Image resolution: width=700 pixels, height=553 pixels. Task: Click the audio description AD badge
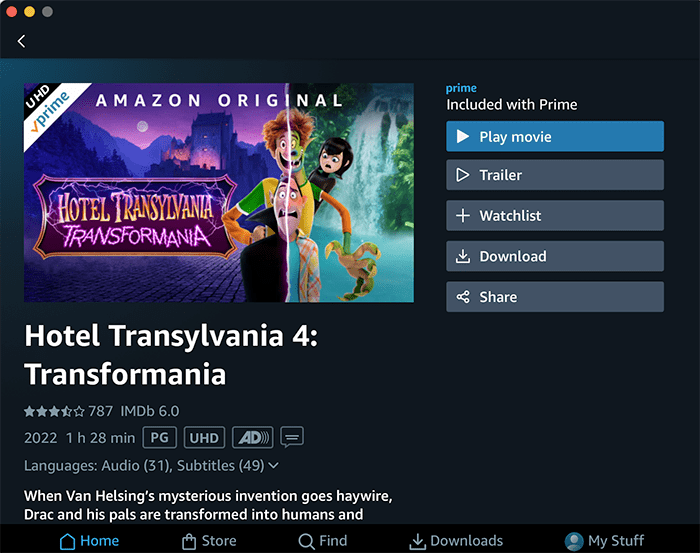pyautogui.click(x=252, y=437)
